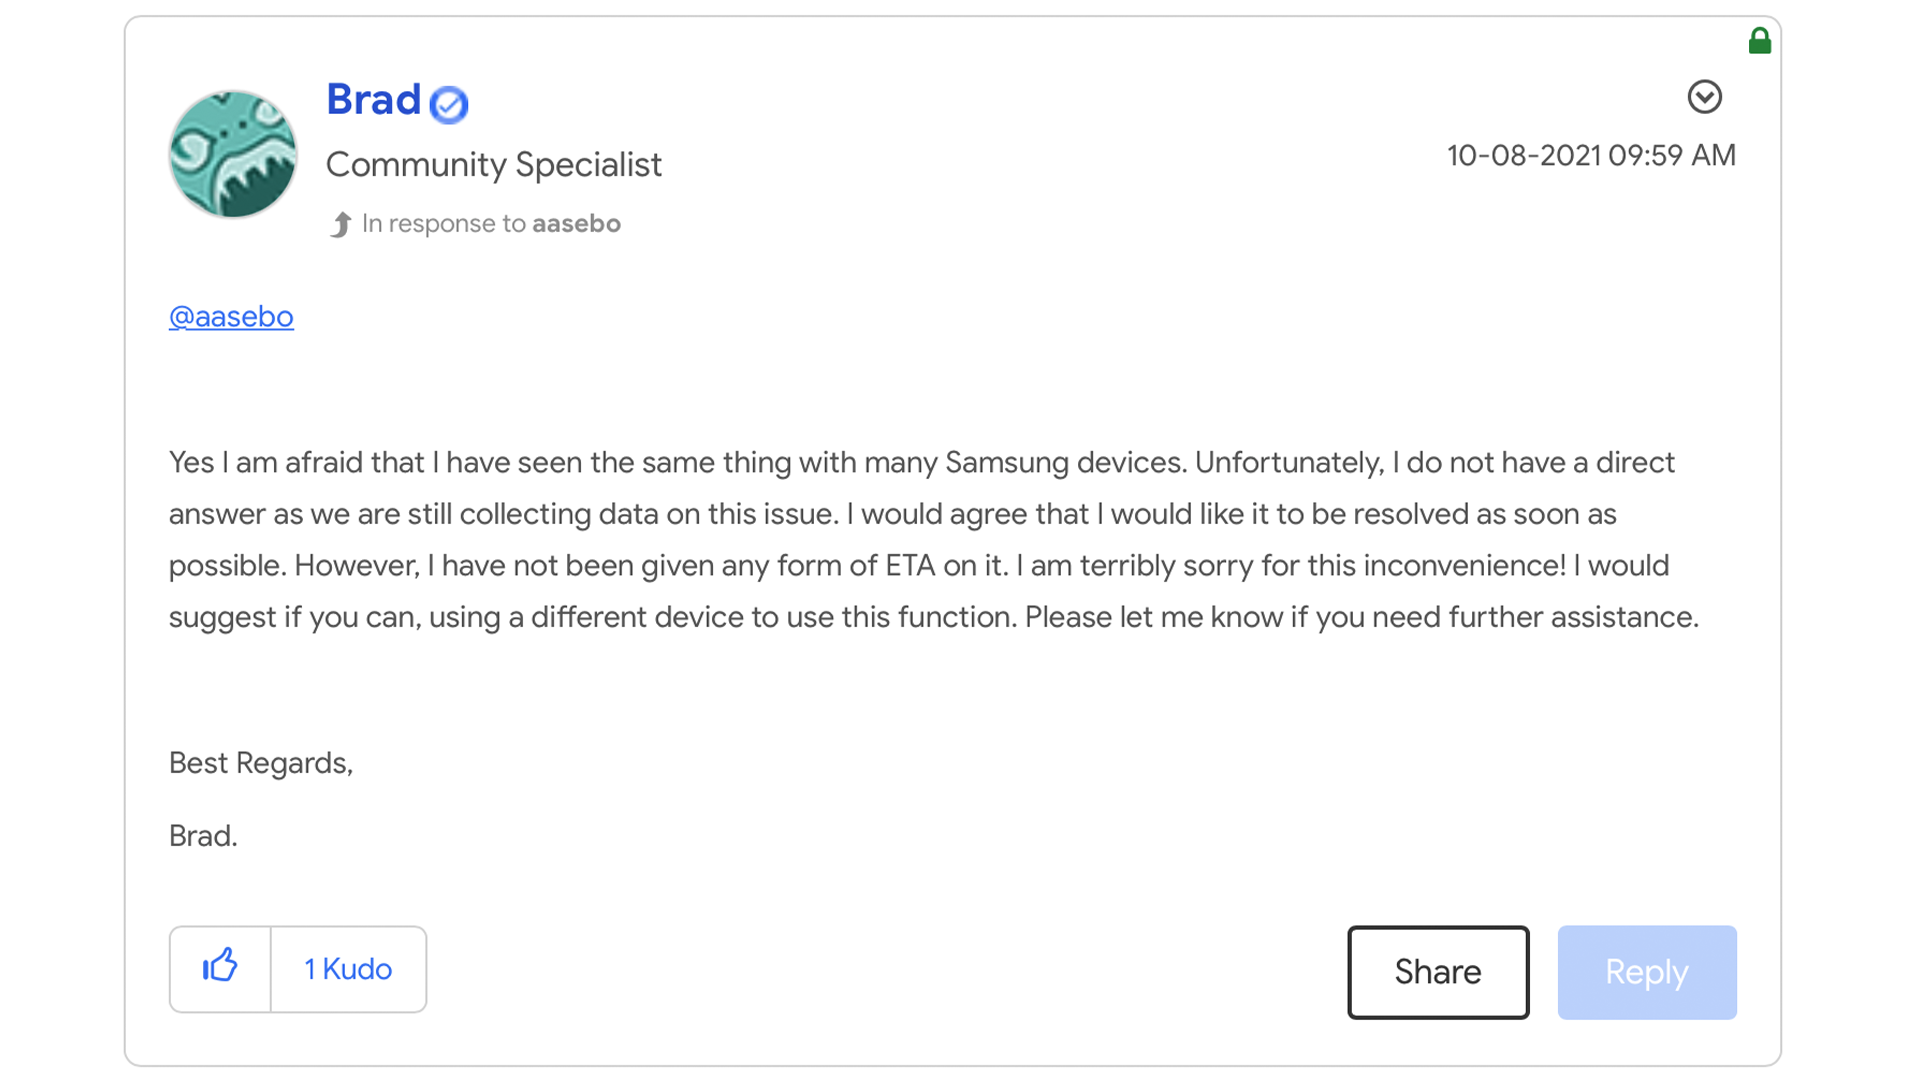Click the verified badge next to Brad
This screenshot has height=1080, width=1920.
pyautogui.click(x=449, y=104)
